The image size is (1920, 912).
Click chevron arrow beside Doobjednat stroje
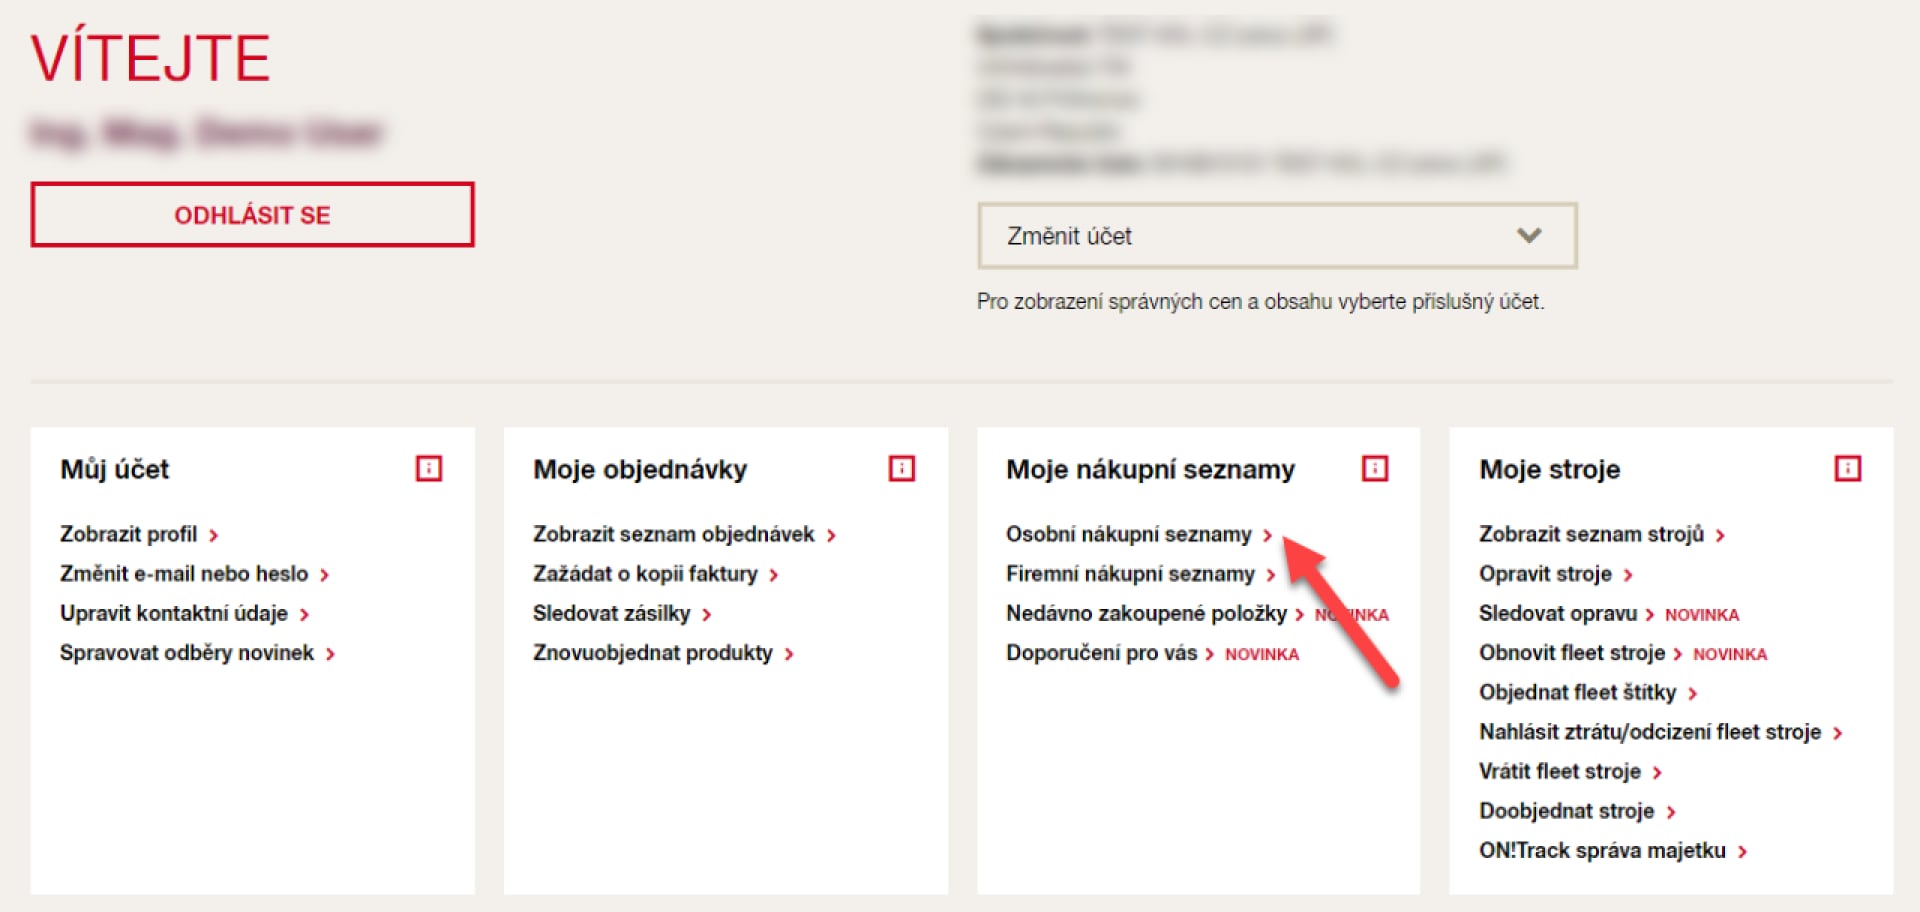[x=1671, y=812]
